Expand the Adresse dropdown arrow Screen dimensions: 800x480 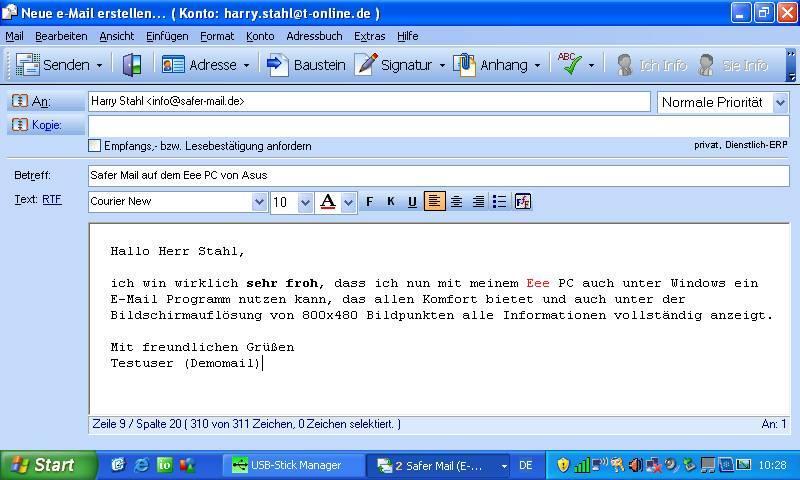247,65
